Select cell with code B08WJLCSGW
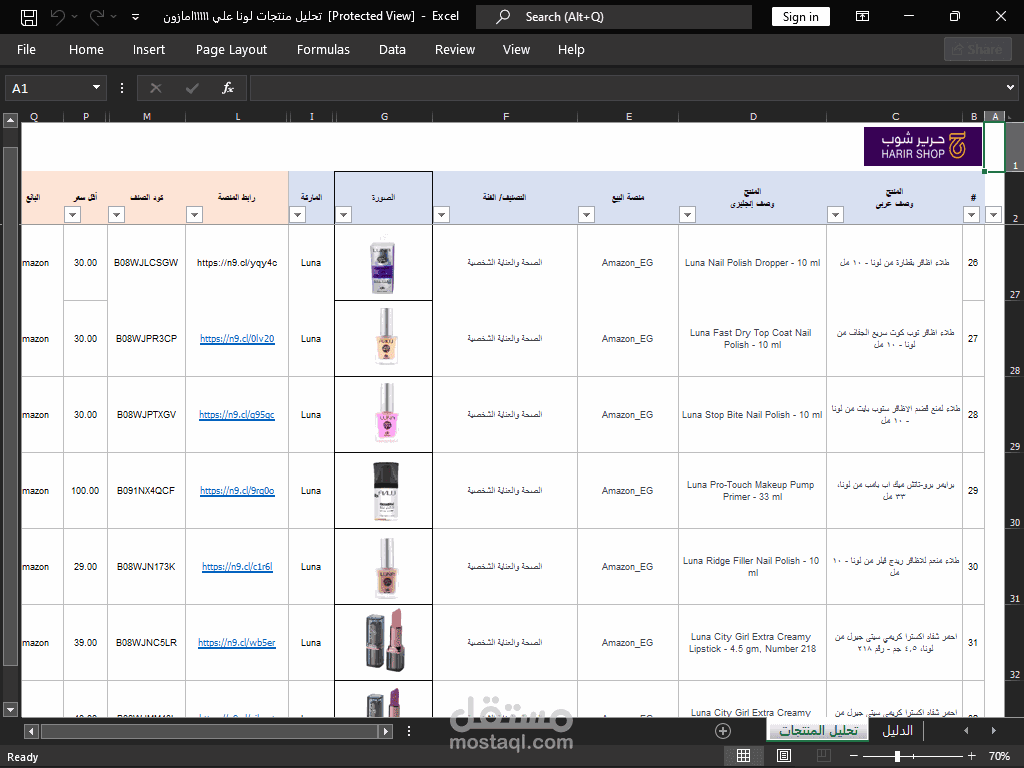The image size is (1024, 768). [x=146, y=263]
